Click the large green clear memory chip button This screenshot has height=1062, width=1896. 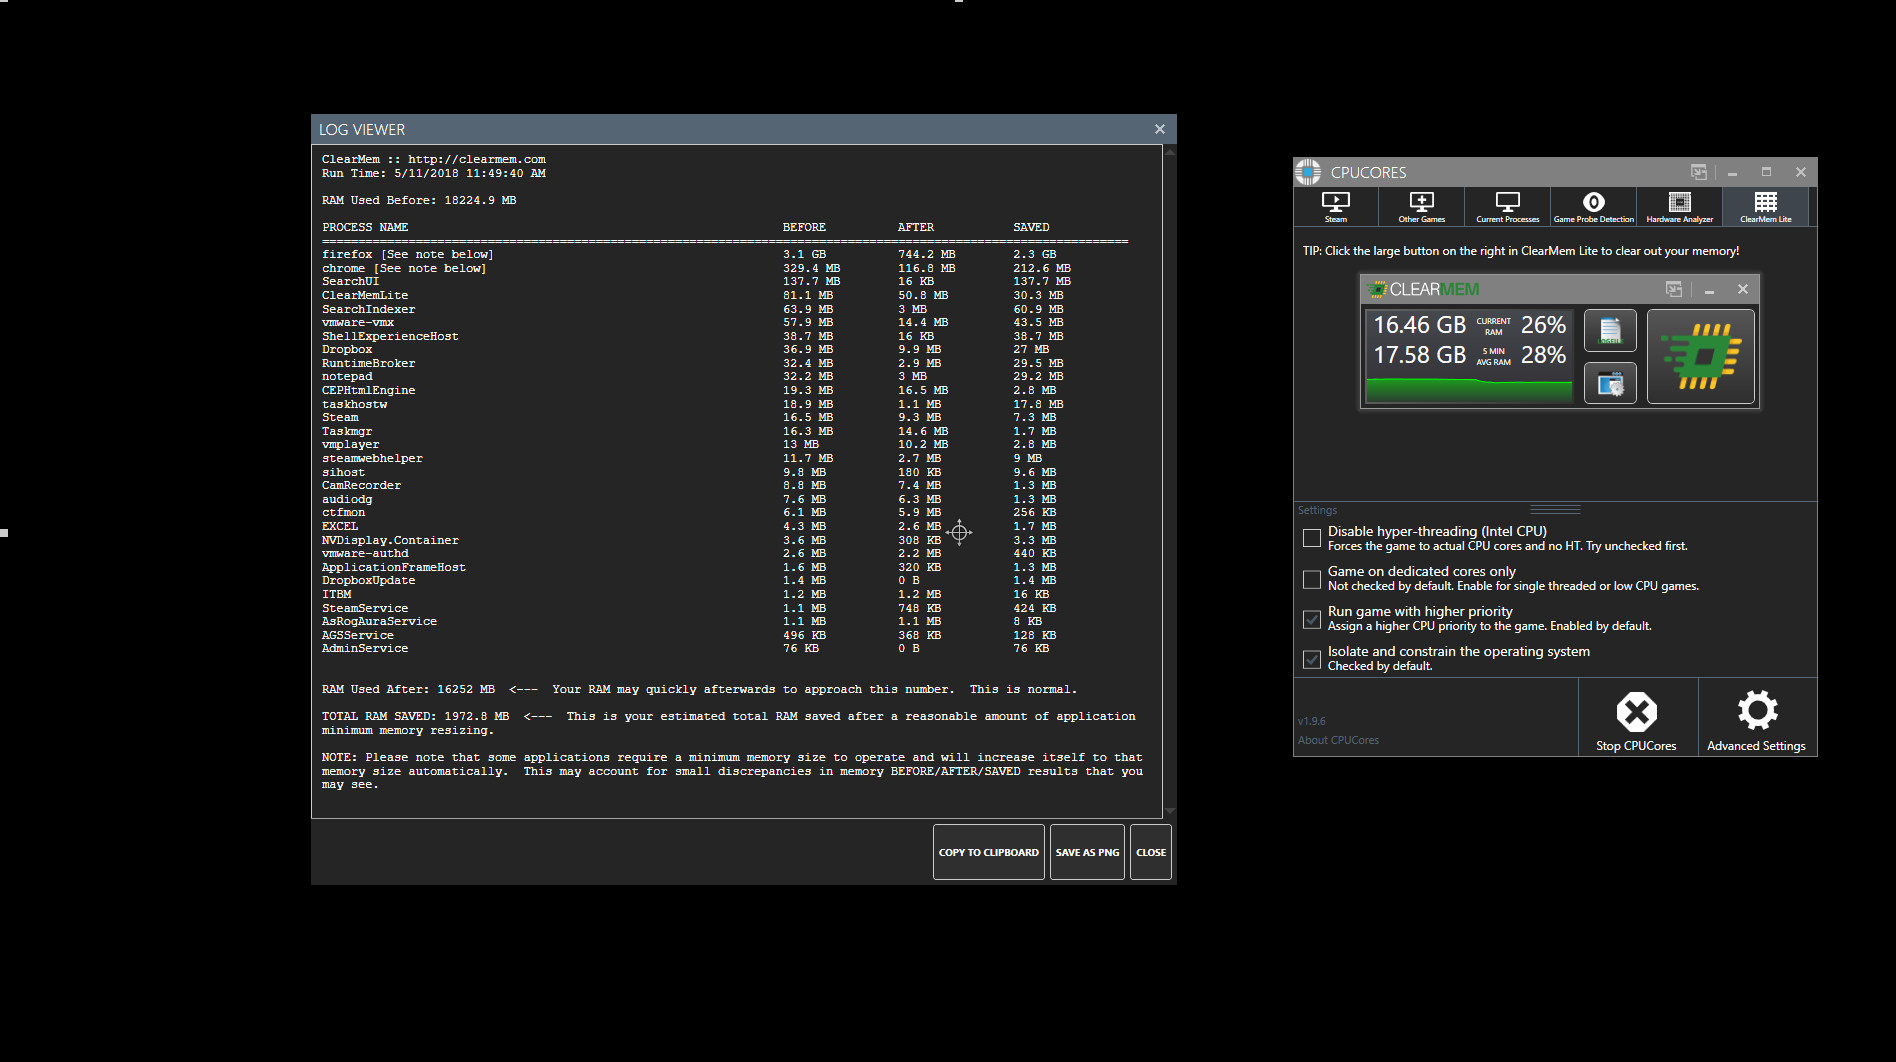[x=1700, y=356]
